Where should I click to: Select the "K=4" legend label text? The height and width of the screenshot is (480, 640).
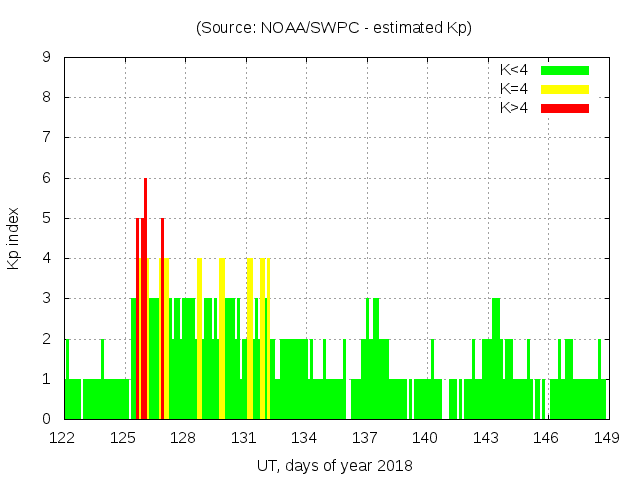(514, 89)
